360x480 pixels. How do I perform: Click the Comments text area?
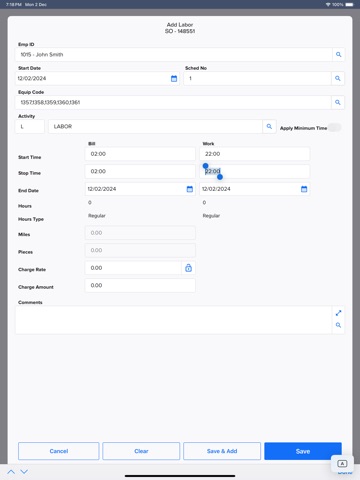(x=173, y=320)
